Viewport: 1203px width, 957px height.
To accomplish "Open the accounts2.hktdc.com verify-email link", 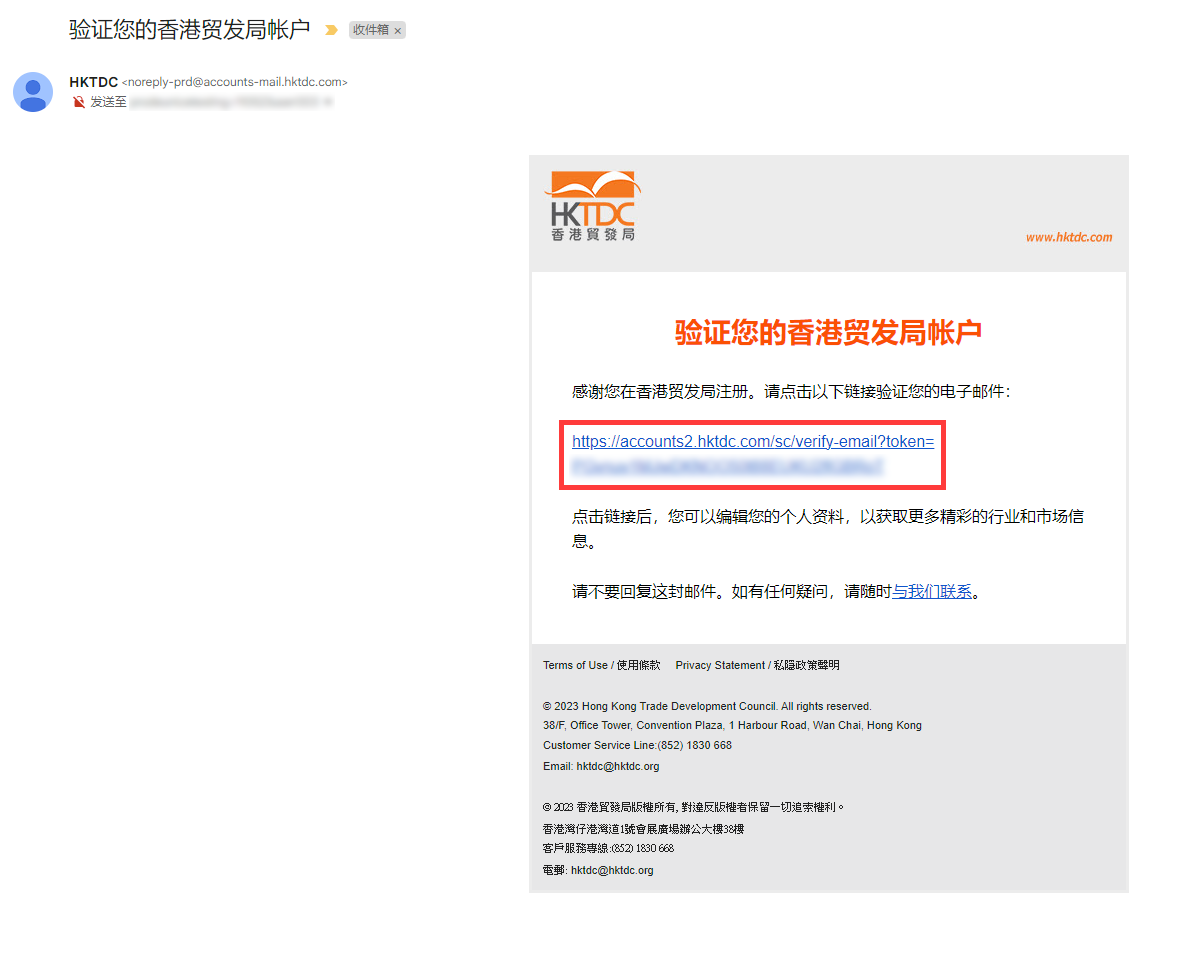I will 753,454.
